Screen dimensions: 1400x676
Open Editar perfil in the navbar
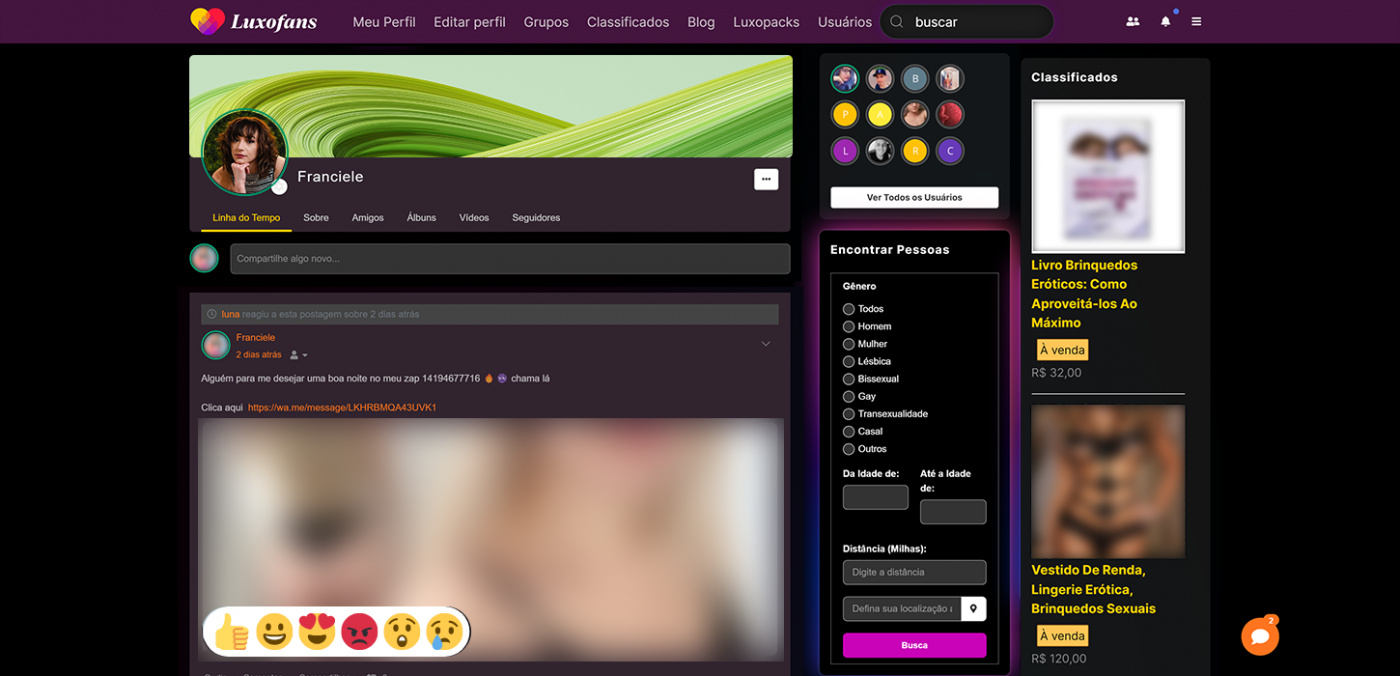pos(470,22)
